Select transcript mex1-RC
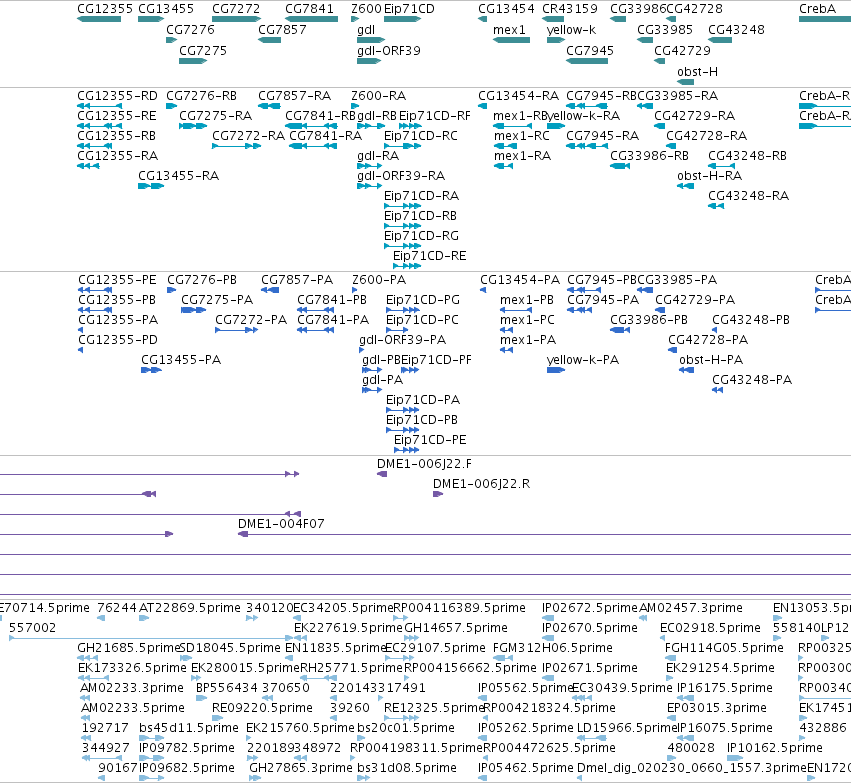851x783 pixels. (522, 136)
